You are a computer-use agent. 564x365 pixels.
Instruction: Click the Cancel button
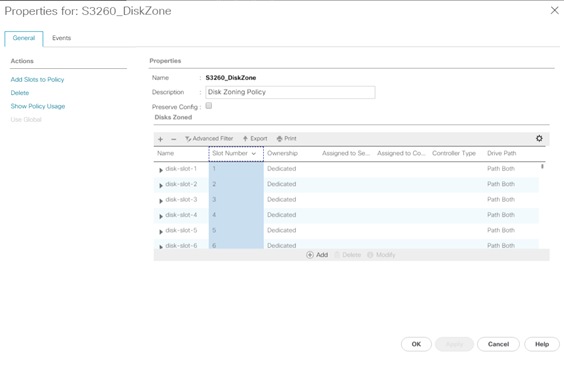coord(498,344)
